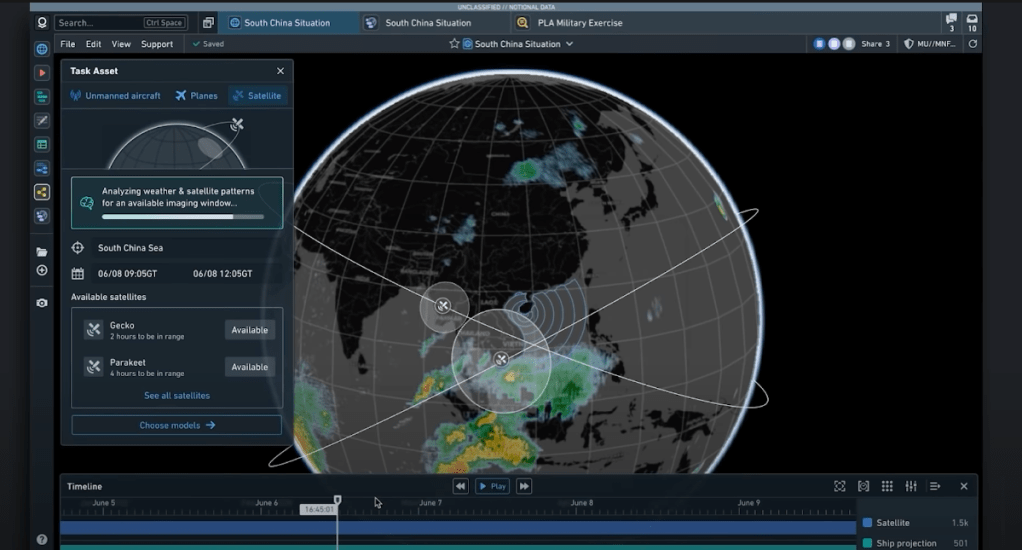
Task: Click the globe map icon in the sidebar
Action: pos(42,49)
